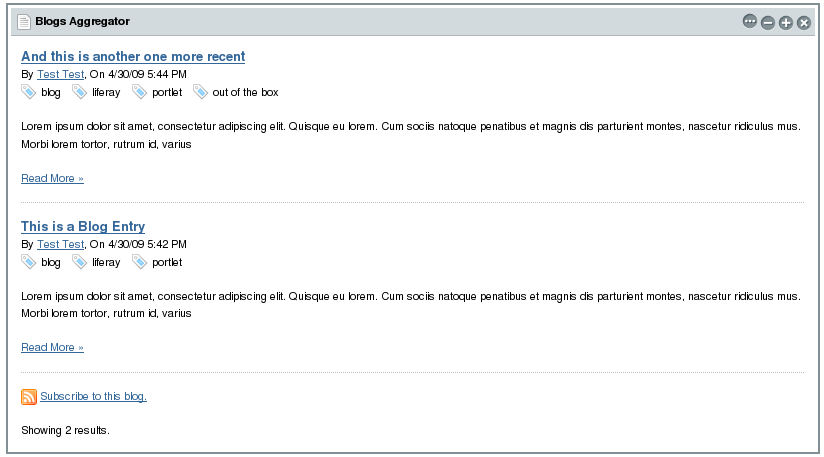Remove the Blogs Aggregator portlet
Viewport: 824px width, 457px height.
pyautogui.click(x=804, y=22)
